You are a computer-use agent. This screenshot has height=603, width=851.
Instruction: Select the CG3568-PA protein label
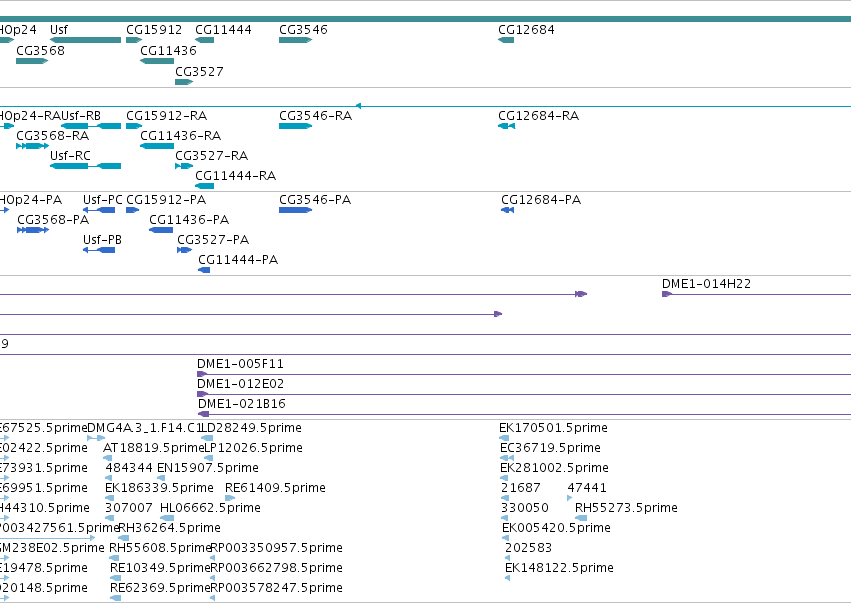pos(53,220)
